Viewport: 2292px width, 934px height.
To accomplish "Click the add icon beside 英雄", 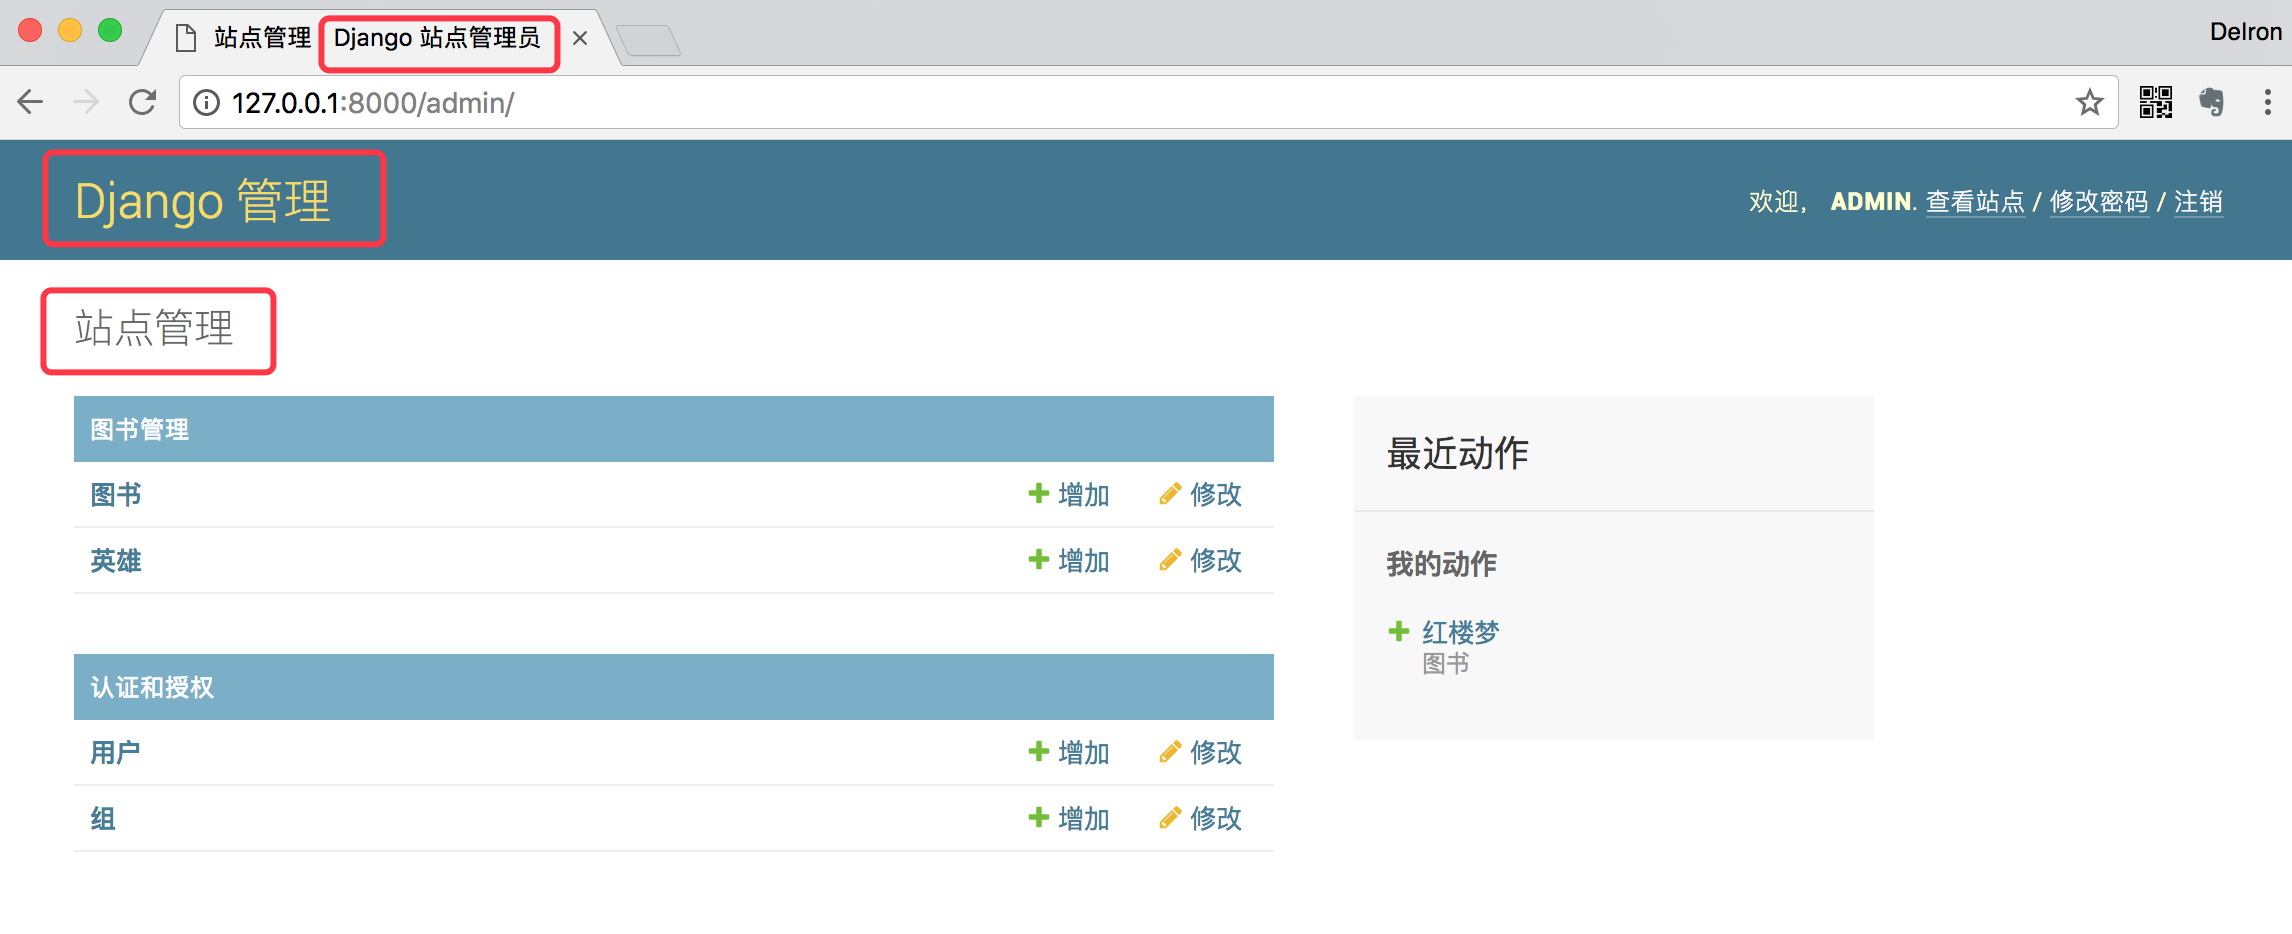I will click(1037, 560).
